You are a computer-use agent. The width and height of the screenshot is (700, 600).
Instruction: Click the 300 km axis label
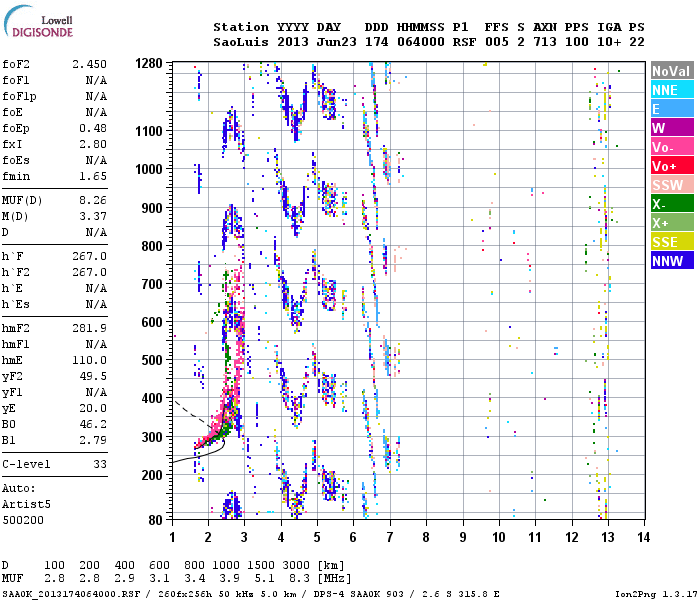click(152, 437)
